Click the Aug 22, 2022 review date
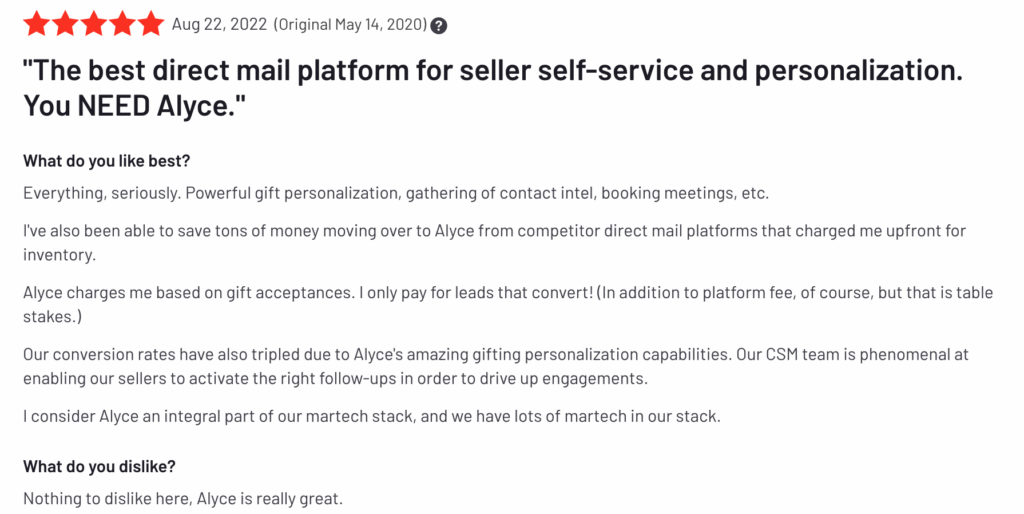The width and height of the screenshot is (1024, 514). 219,25
